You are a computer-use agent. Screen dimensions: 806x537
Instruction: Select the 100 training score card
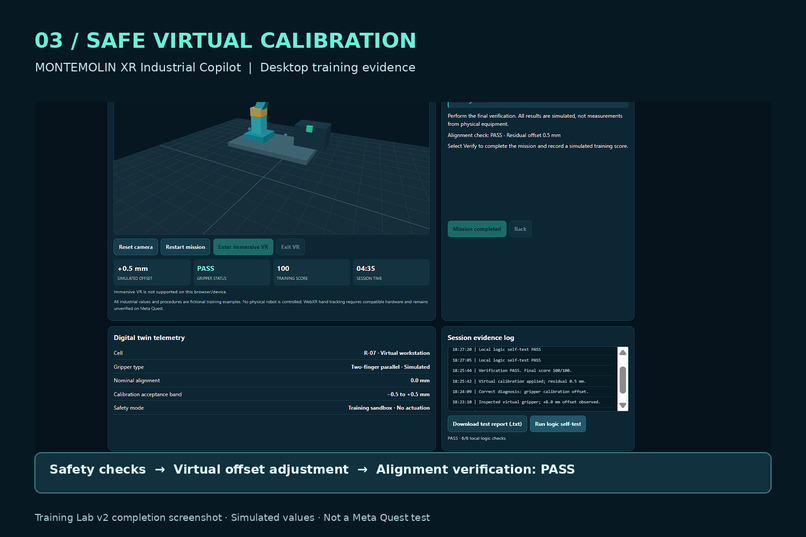[311, 272]
